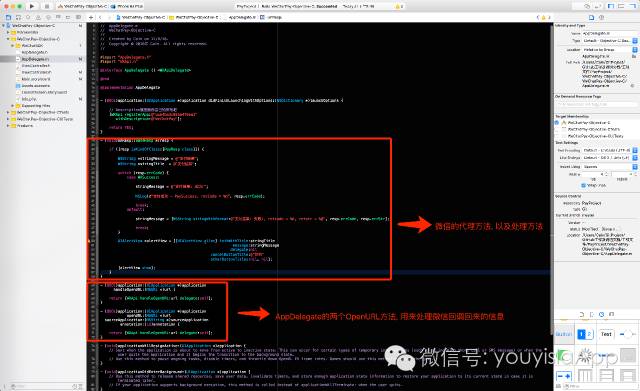Jump to the next issue in the jump bar
This screenshot has height=391, width=640.
pyautogui.click(x=549, y=18)
